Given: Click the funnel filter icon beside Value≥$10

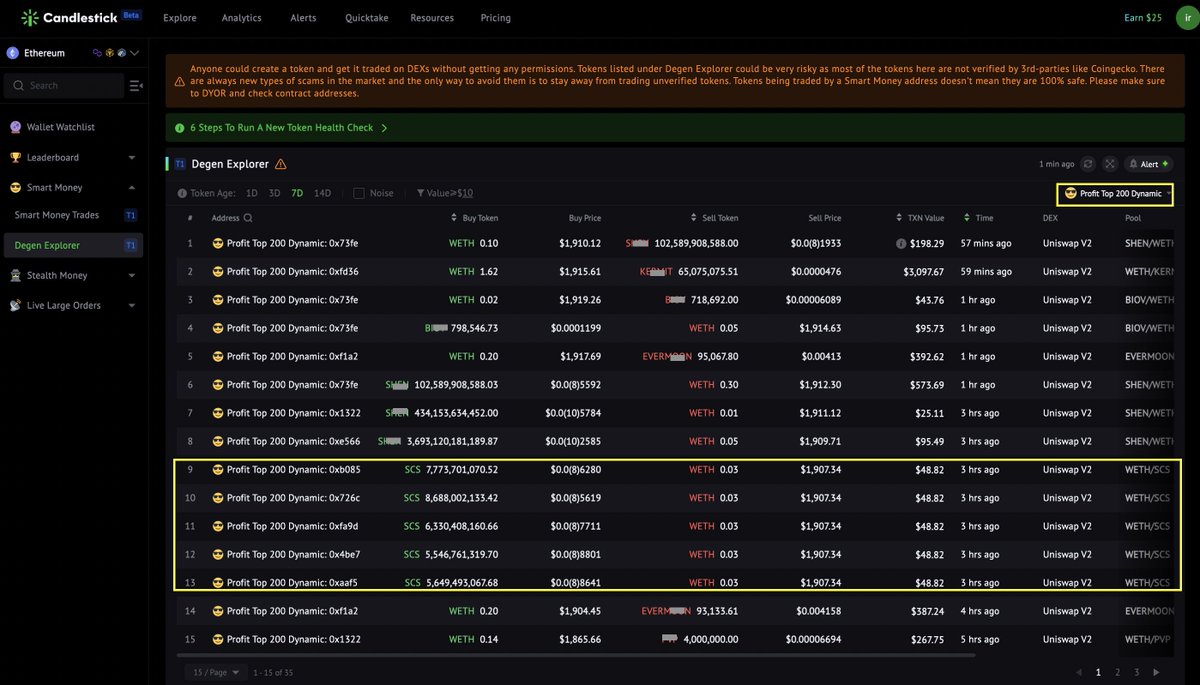Looking at the screenshot, I should (x=420, y=193).
